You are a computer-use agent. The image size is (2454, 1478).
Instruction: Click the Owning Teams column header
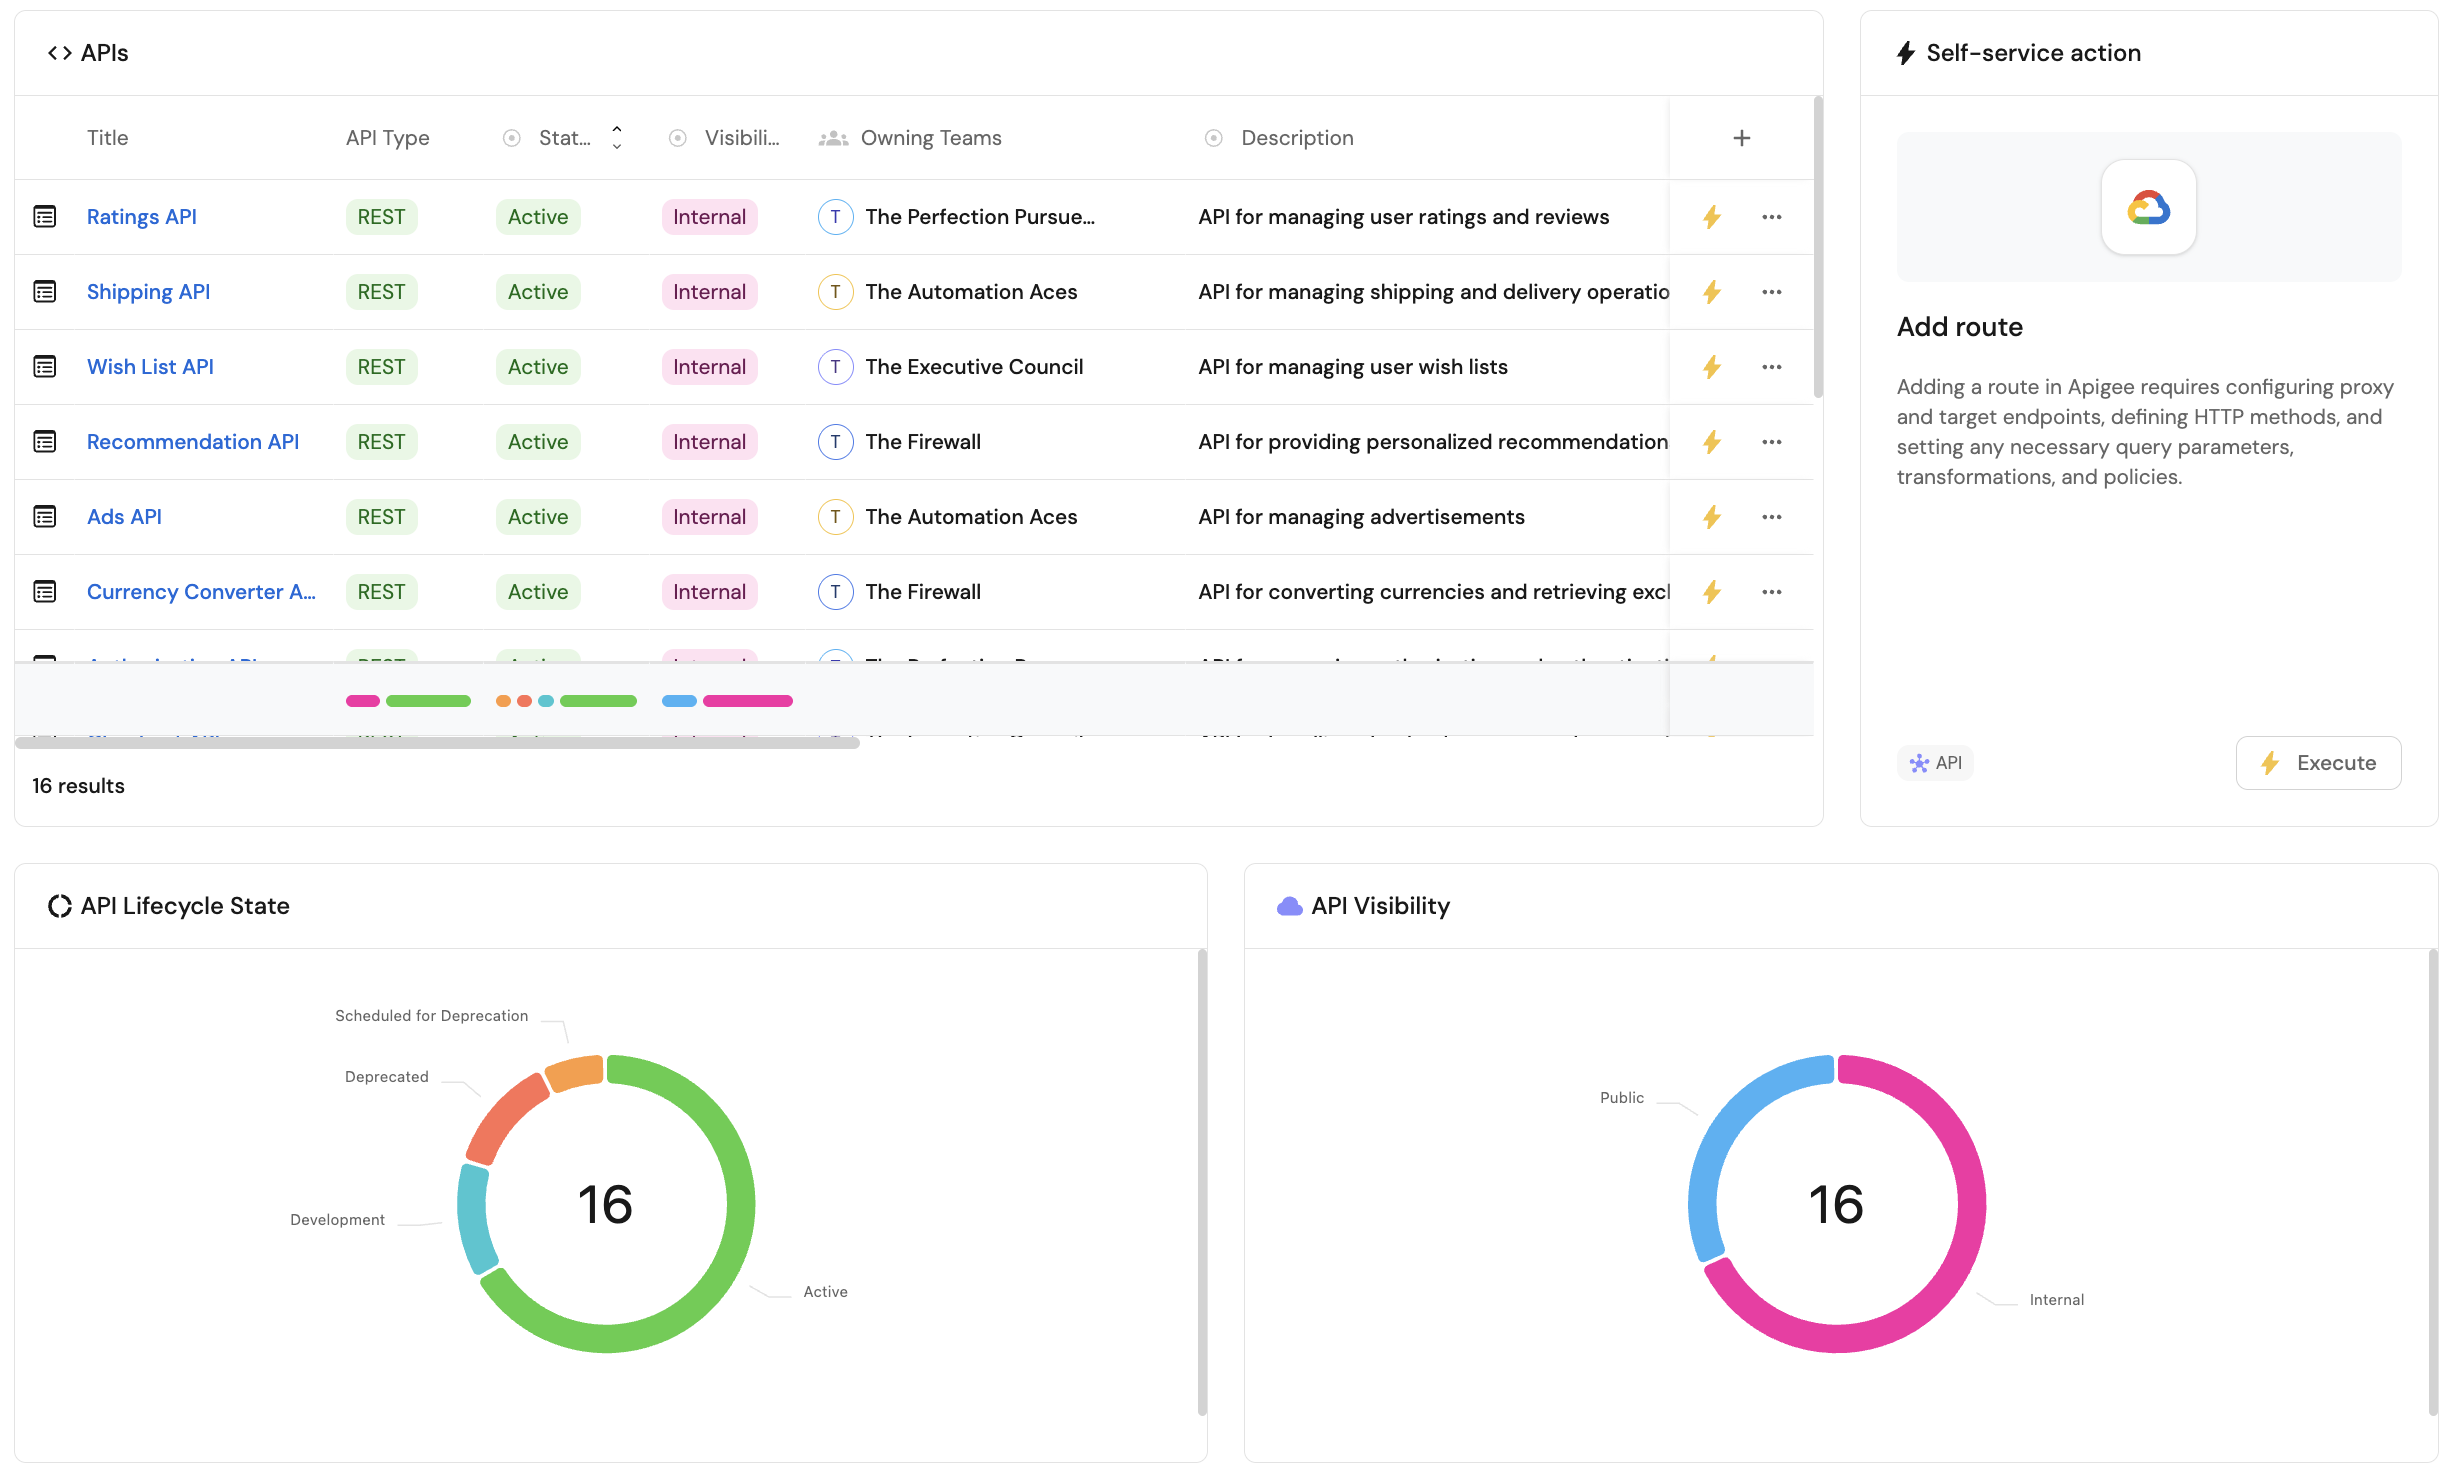930,138
